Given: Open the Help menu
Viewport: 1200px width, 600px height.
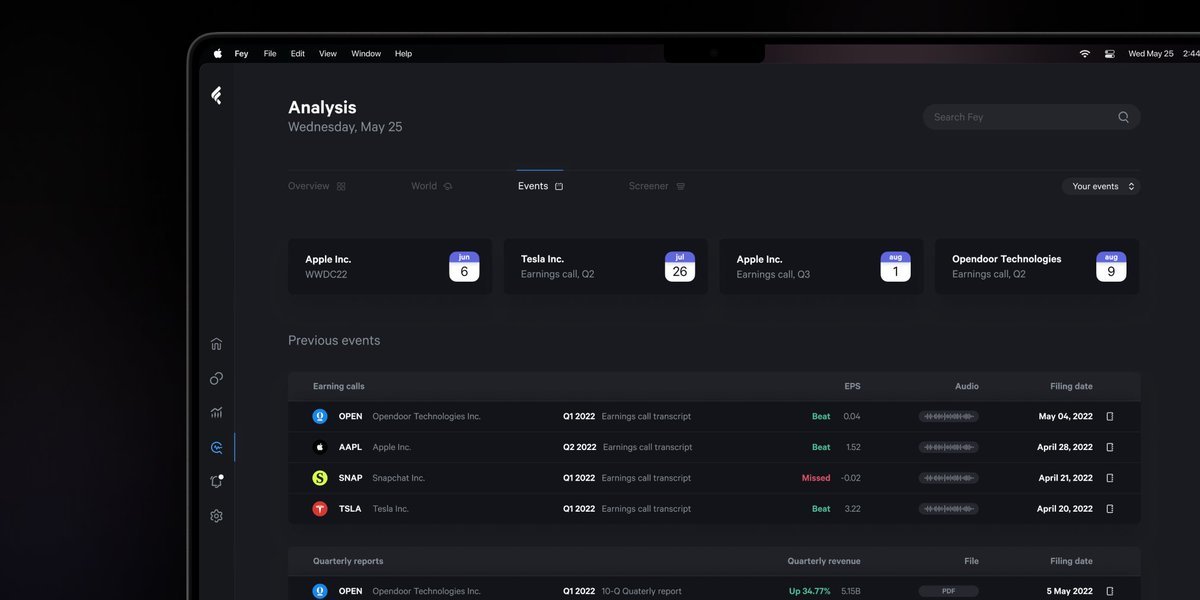Looking at the screenshot, I should pyautogui.click(x=403, y=54).
